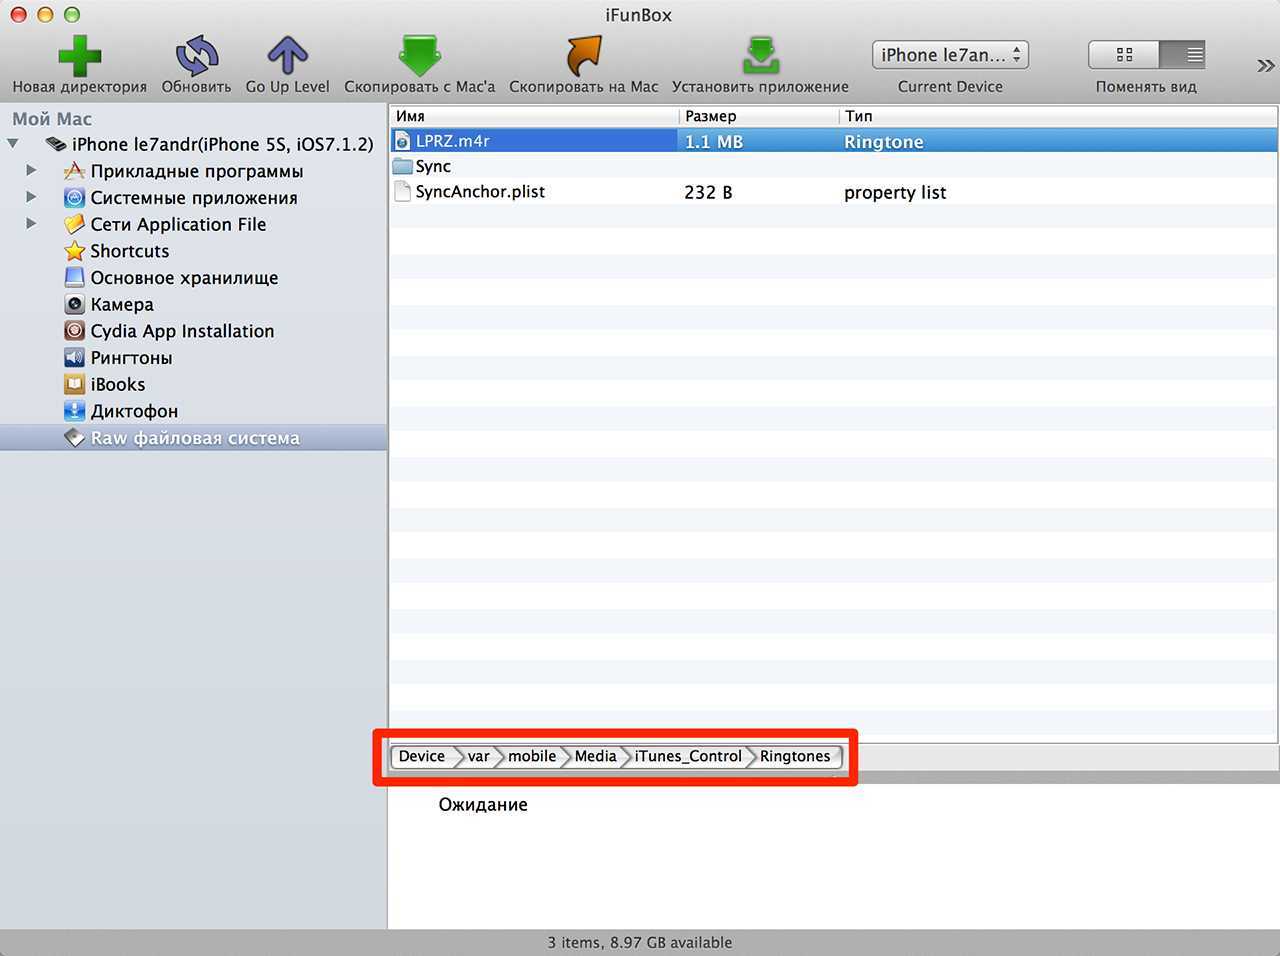Click the 232 B size cell
1280x956 pixels.
[x=708, y=192]
